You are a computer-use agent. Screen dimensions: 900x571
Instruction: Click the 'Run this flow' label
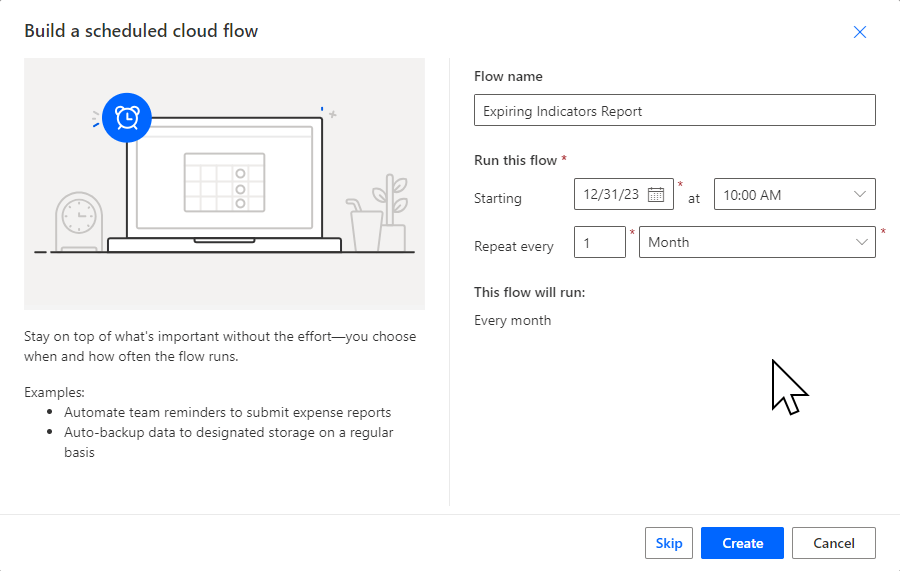click(x=515, y=160)
